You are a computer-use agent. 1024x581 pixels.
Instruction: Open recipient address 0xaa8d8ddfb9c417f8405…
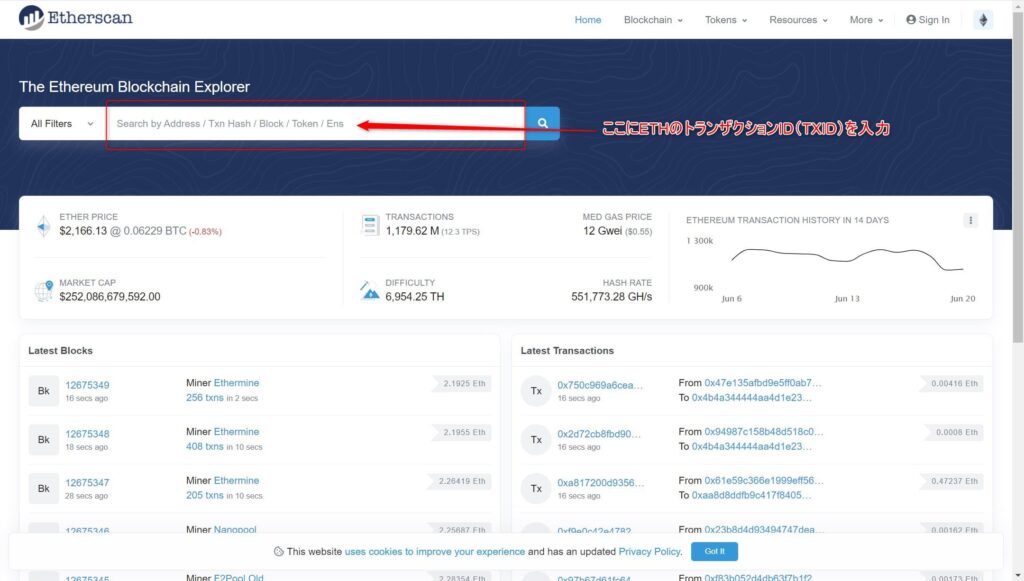click(x=752, y=495)
